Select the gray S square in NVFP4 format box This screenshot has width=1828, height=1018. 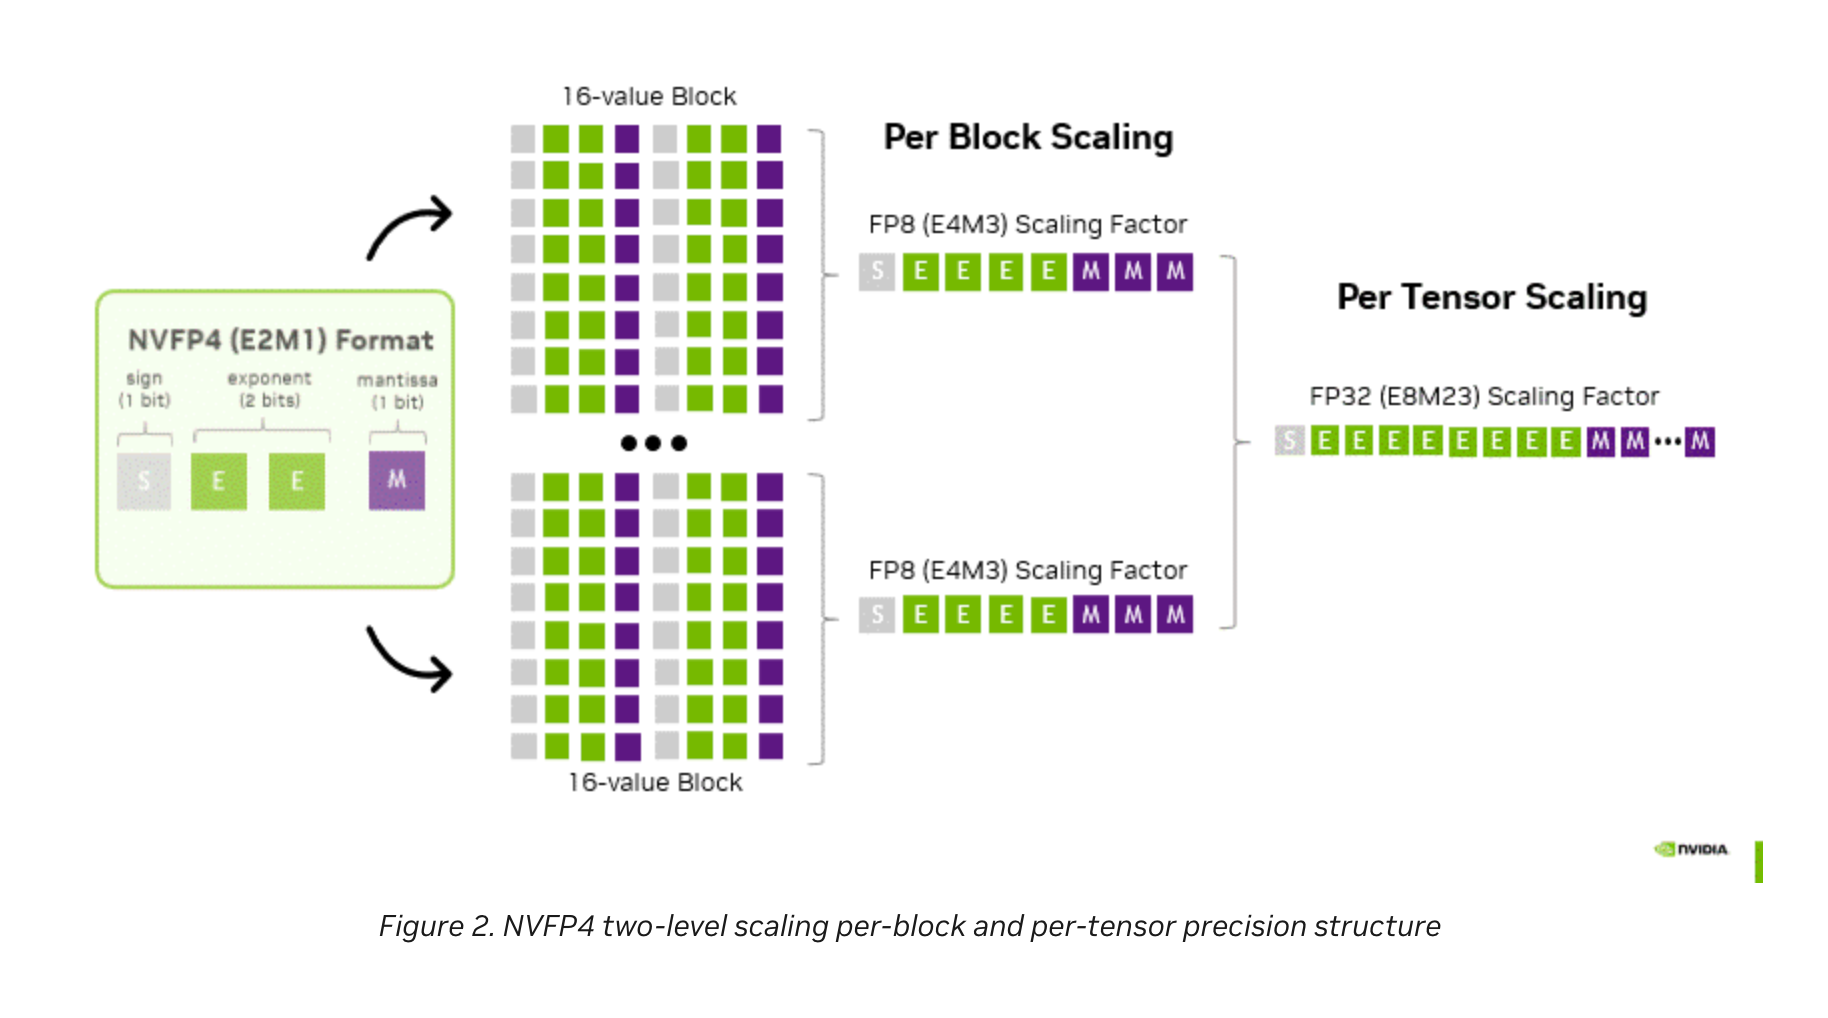144,481
